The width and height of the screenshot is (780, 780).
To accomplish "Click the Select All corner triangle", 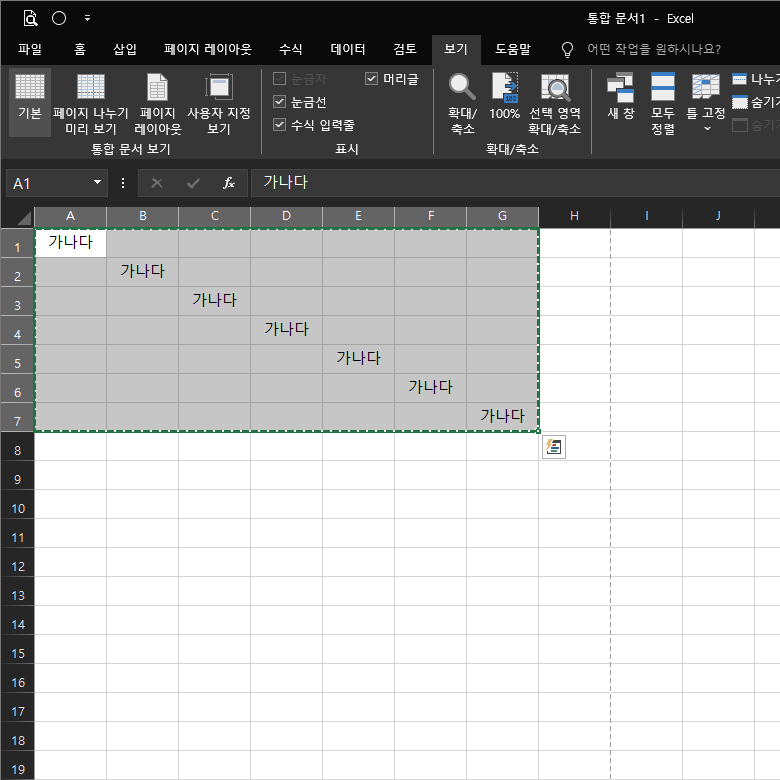I will click(22, 217).
